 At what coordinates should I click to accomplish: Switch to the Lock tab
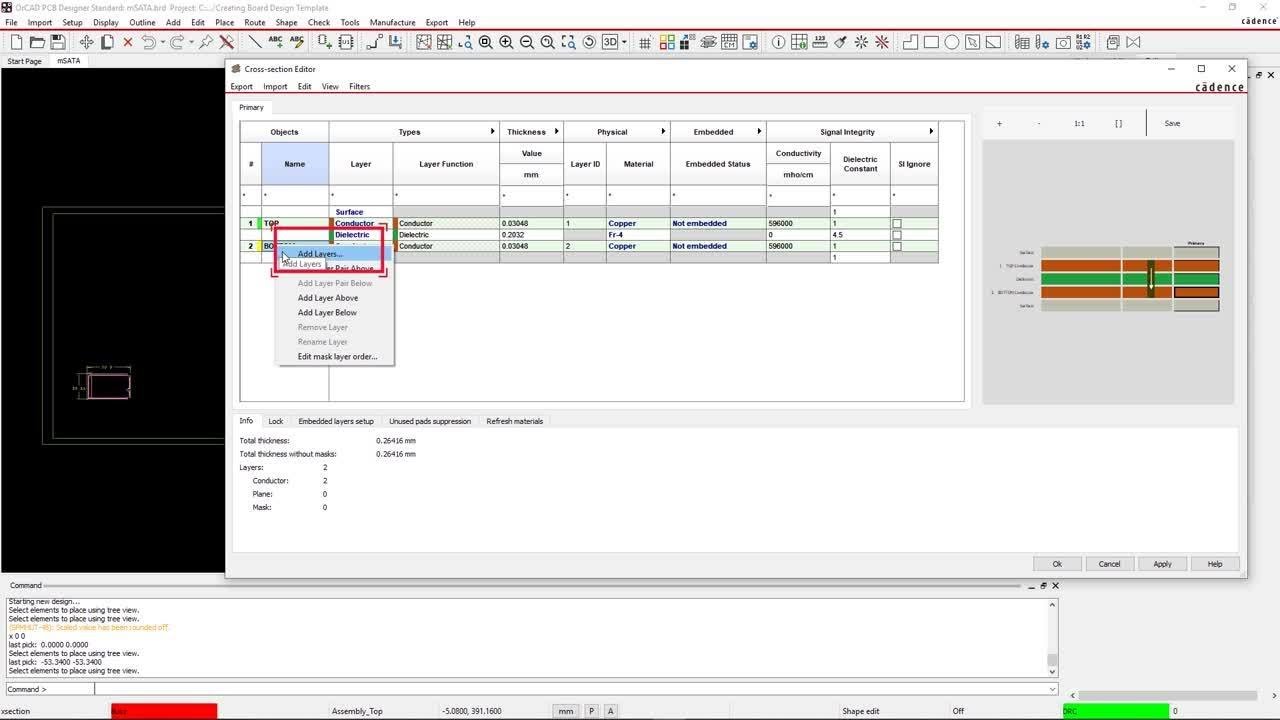[x=276, y=421]
